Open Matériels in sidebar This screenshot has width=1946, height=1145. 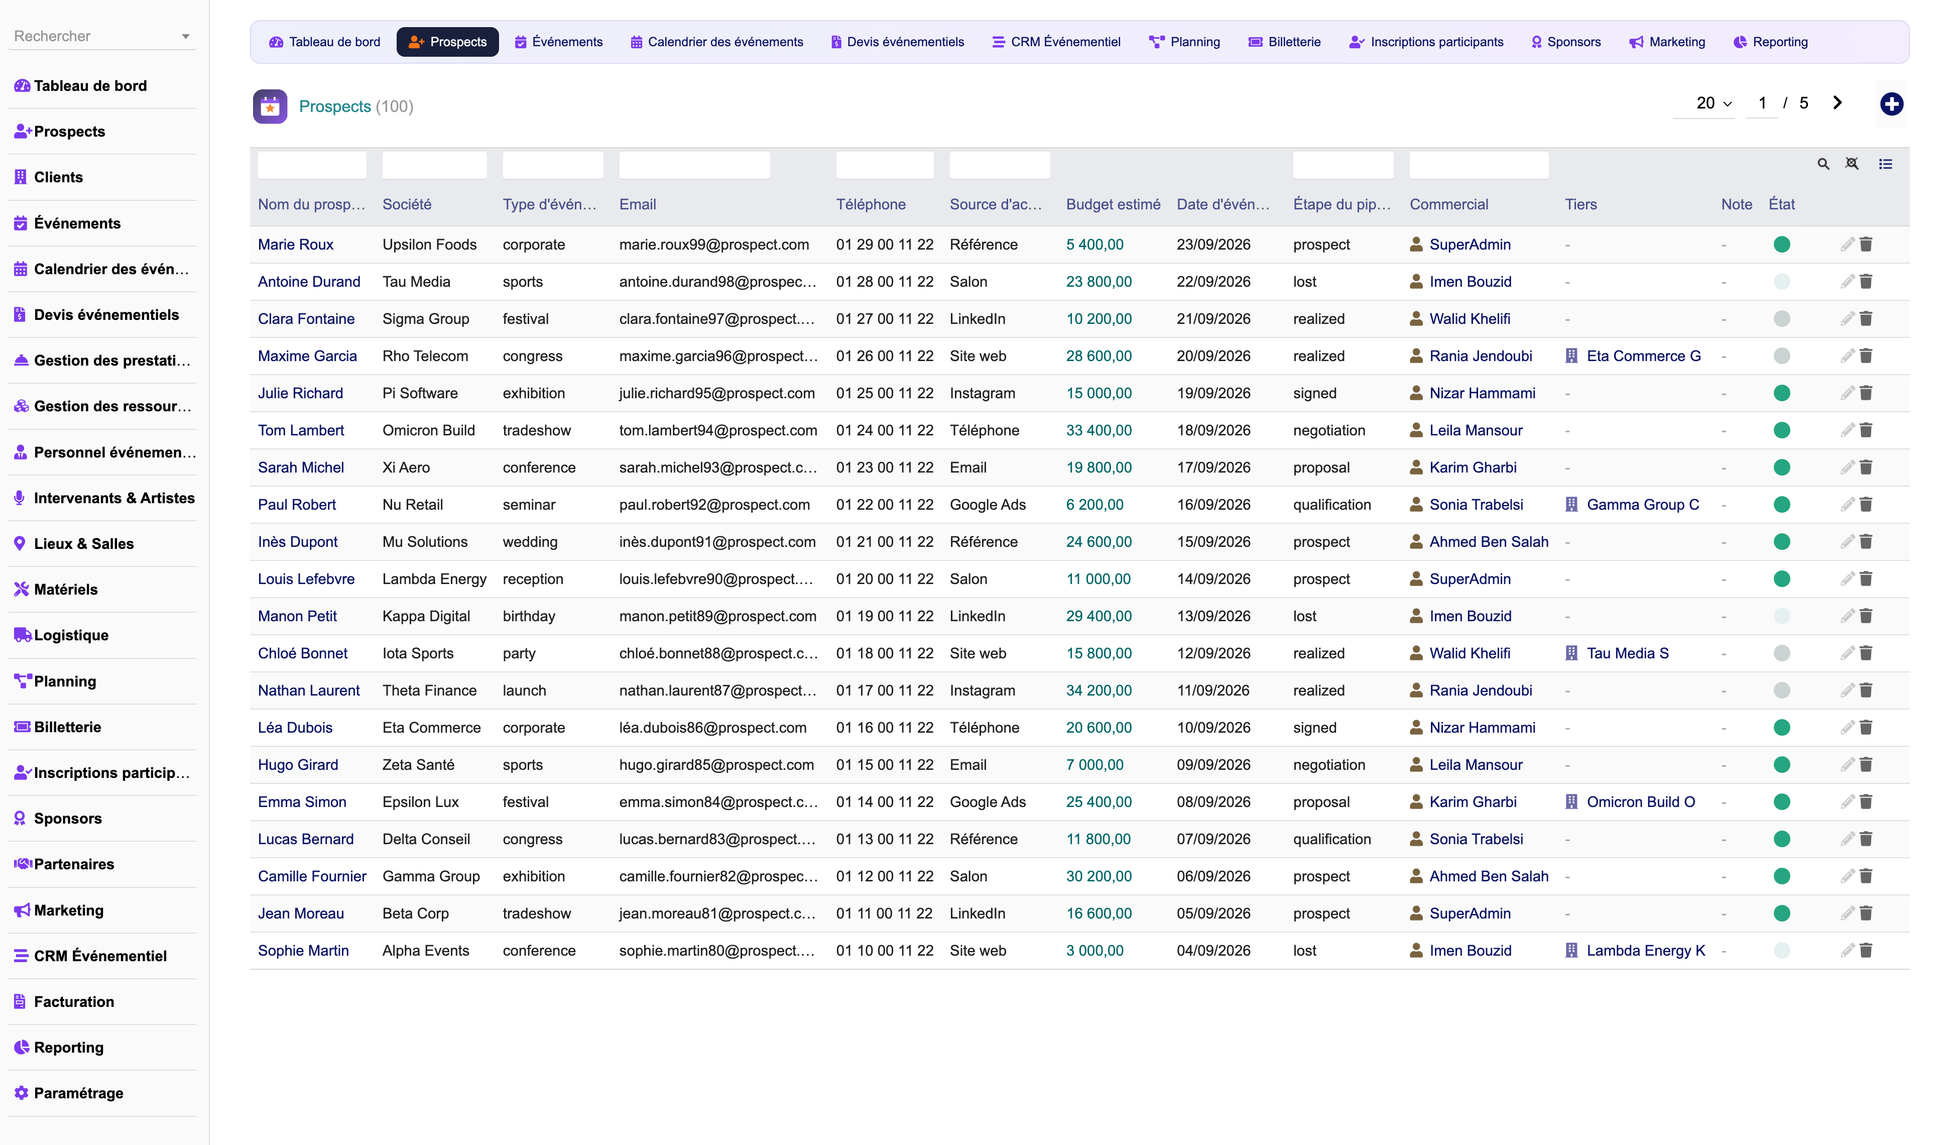(x=66, y=590)
